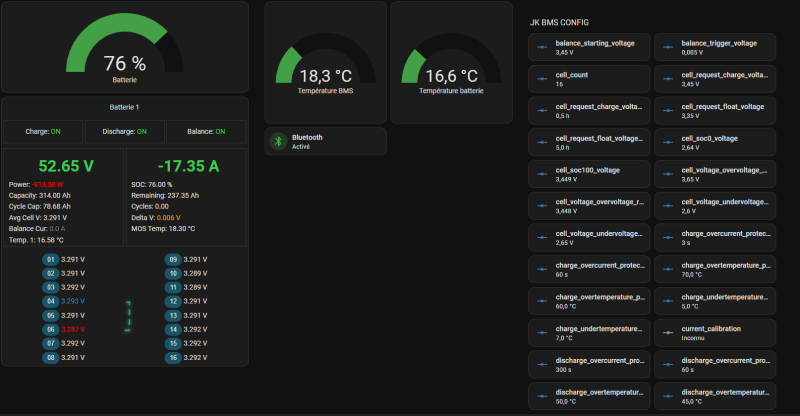Click the JK BMS CONFIG section heading
Image resolution: width=800 pixels, height=416 pixels.
pos(559,22)
